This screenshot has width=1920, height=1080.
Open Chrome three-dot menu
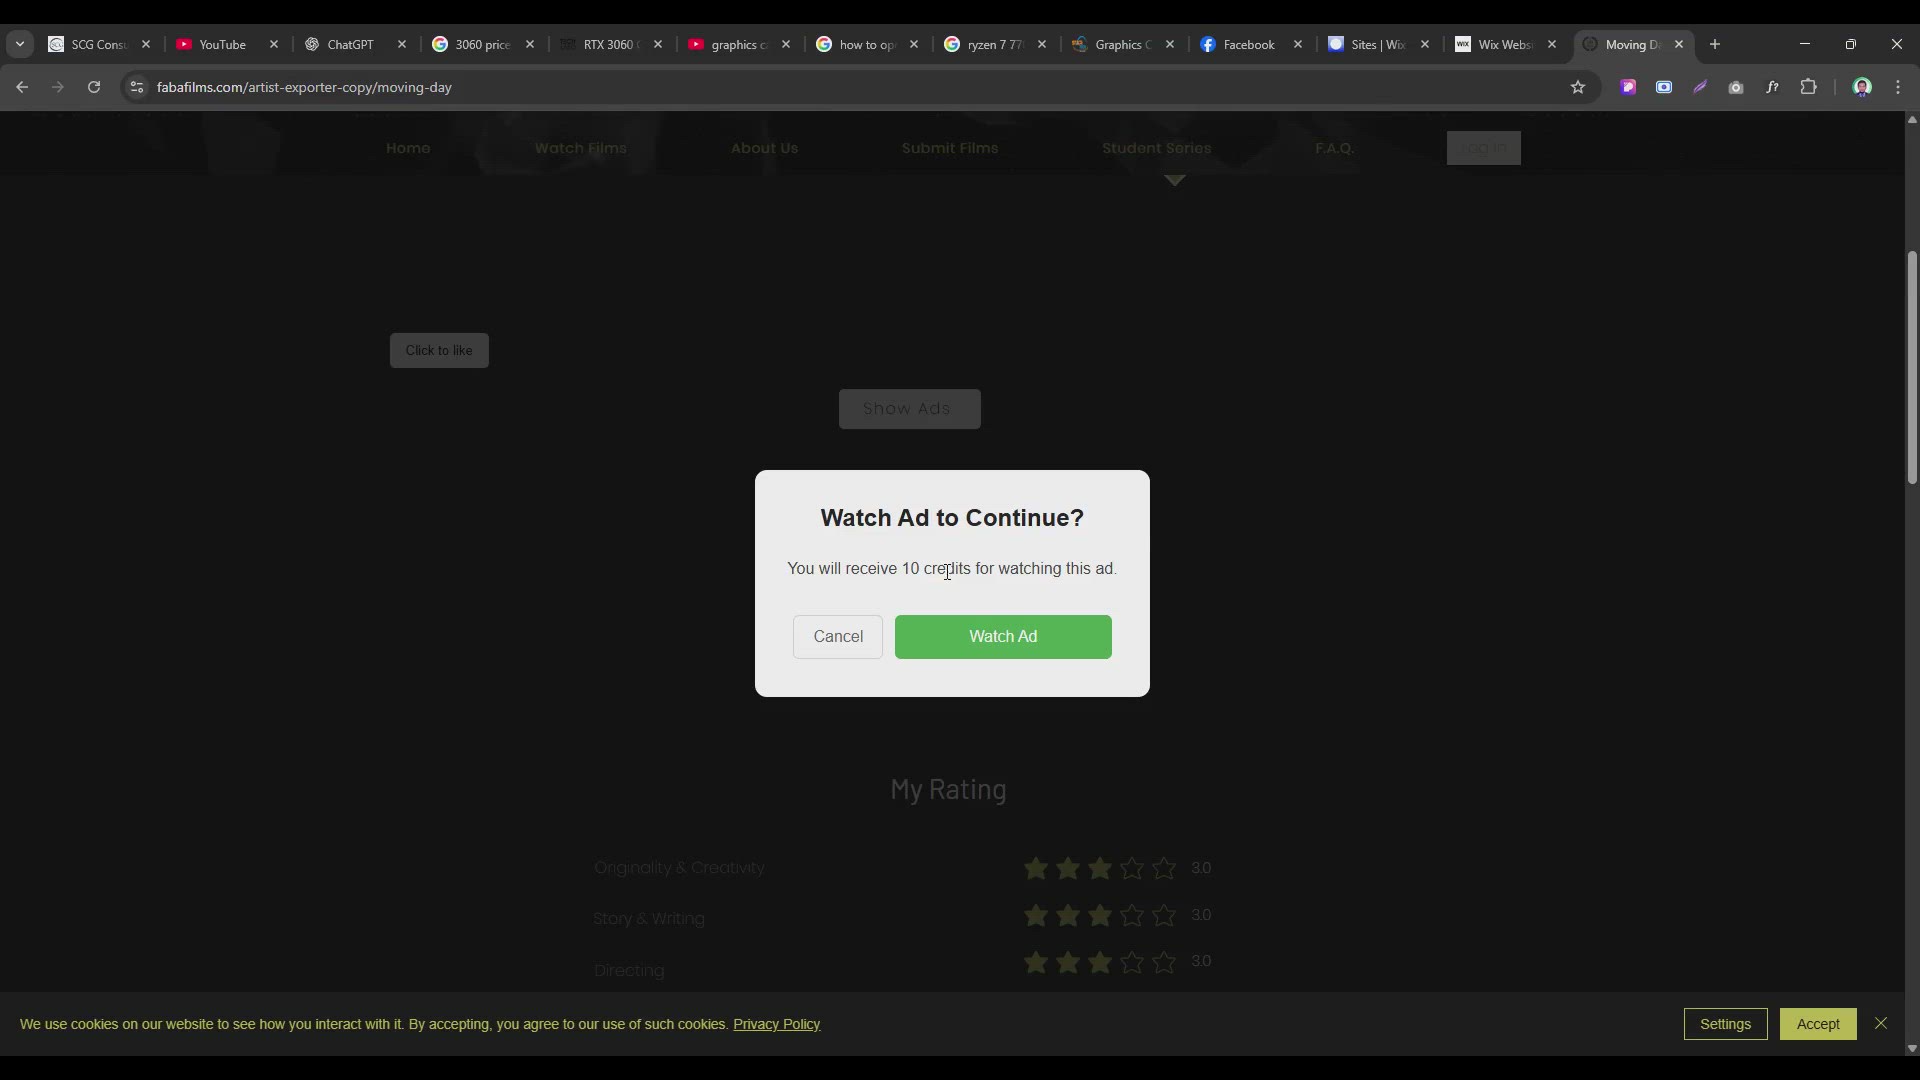coord(1898,87)
